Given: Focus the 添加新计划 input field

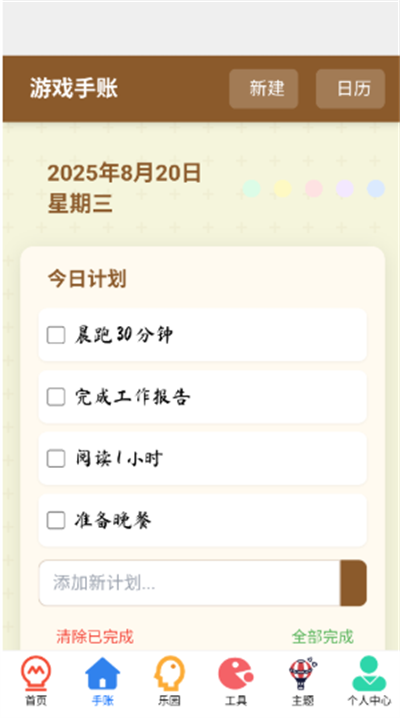Looking at the screenshot, I should (189, 583).
